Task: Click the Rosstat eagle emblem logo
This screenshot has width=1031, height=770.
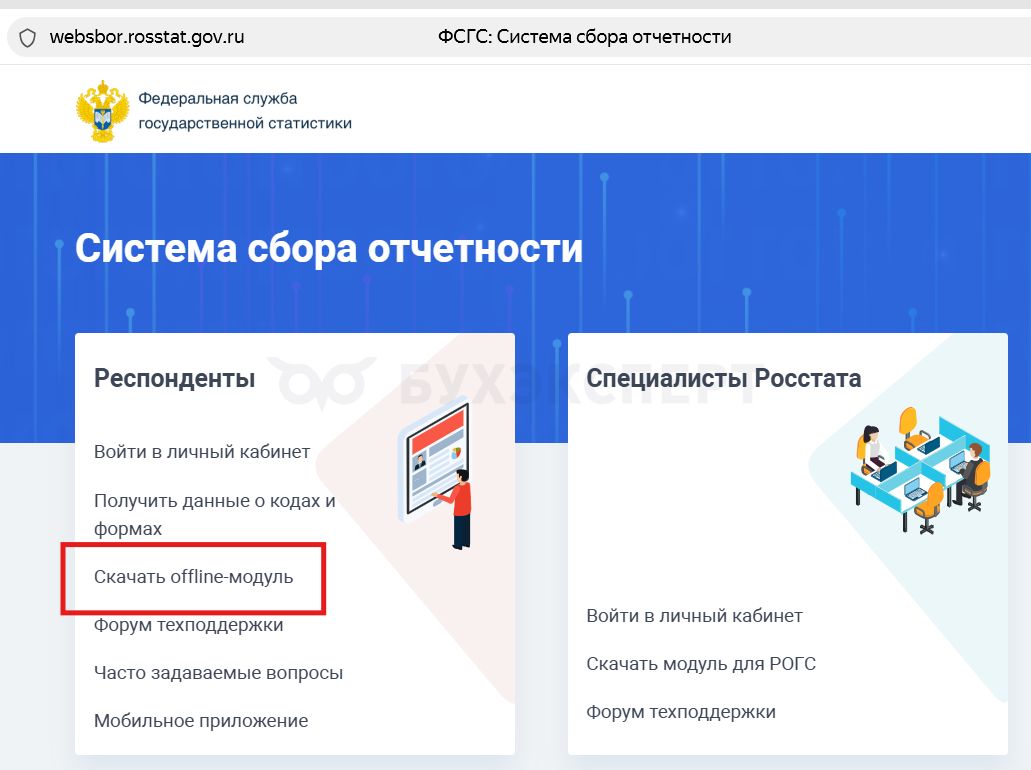Action: tap(103, 110)
